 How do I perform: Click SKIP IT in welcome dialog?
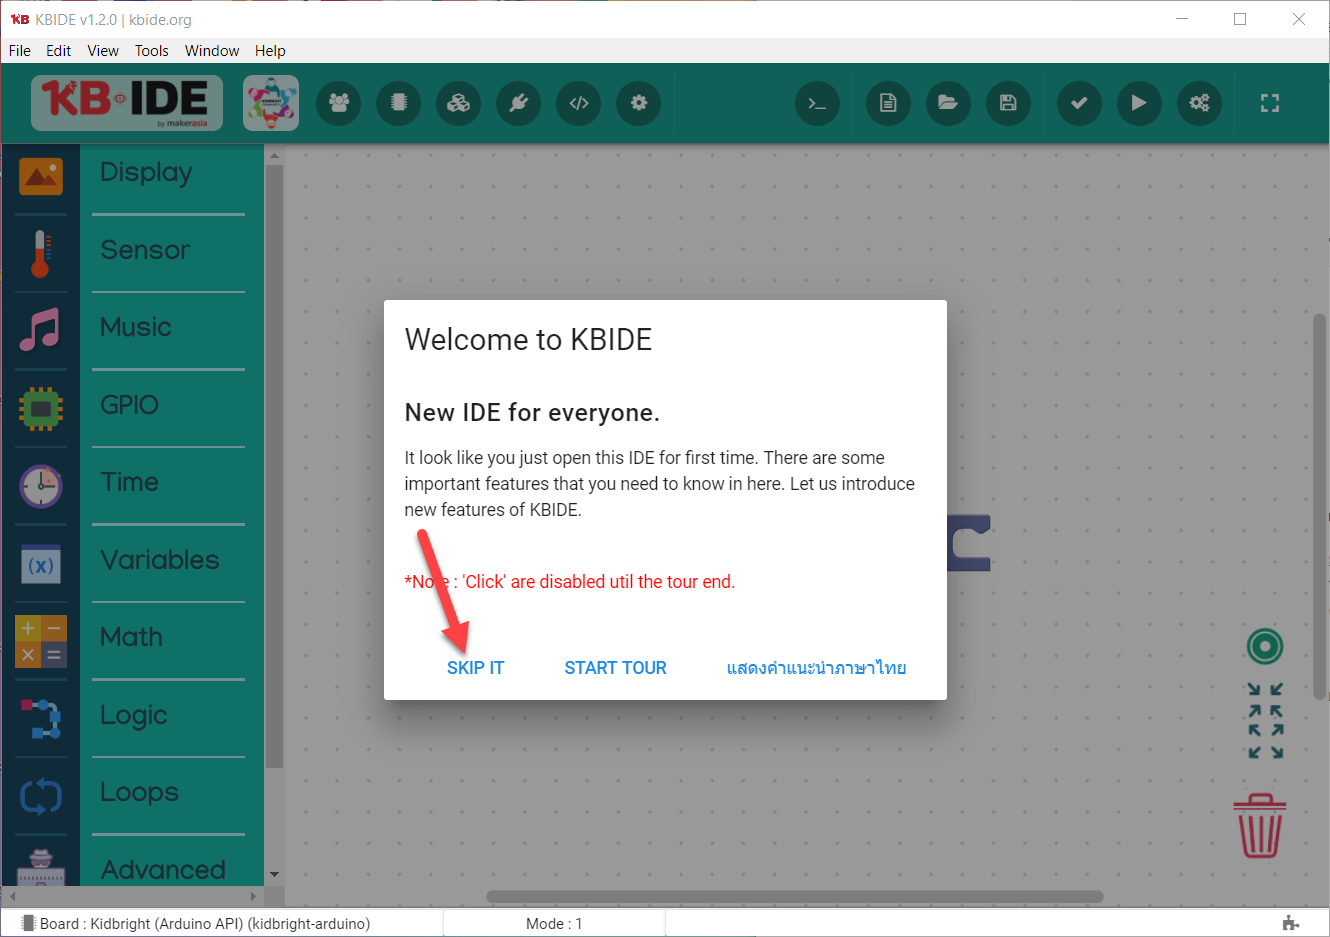[475, 668]
